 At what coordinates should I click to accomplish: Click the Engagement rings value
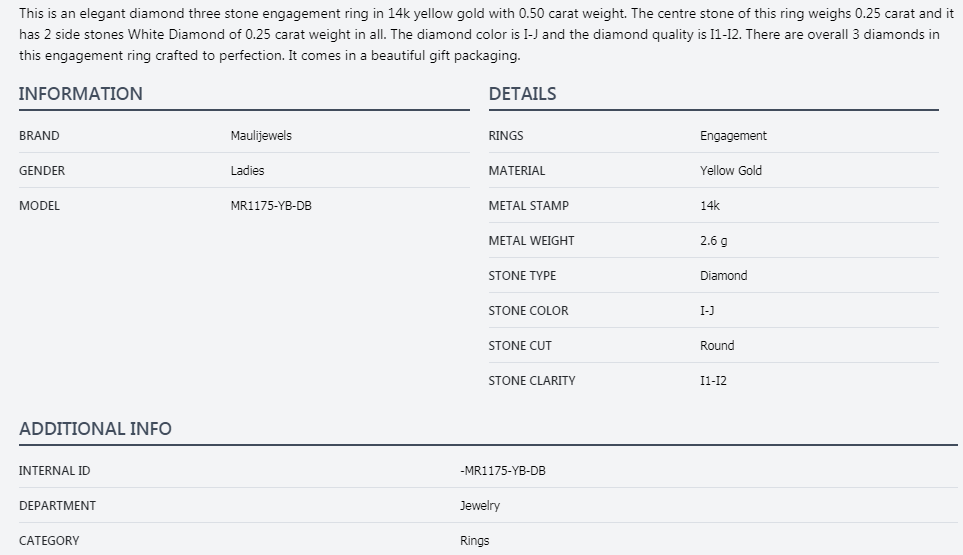(733, 136)
